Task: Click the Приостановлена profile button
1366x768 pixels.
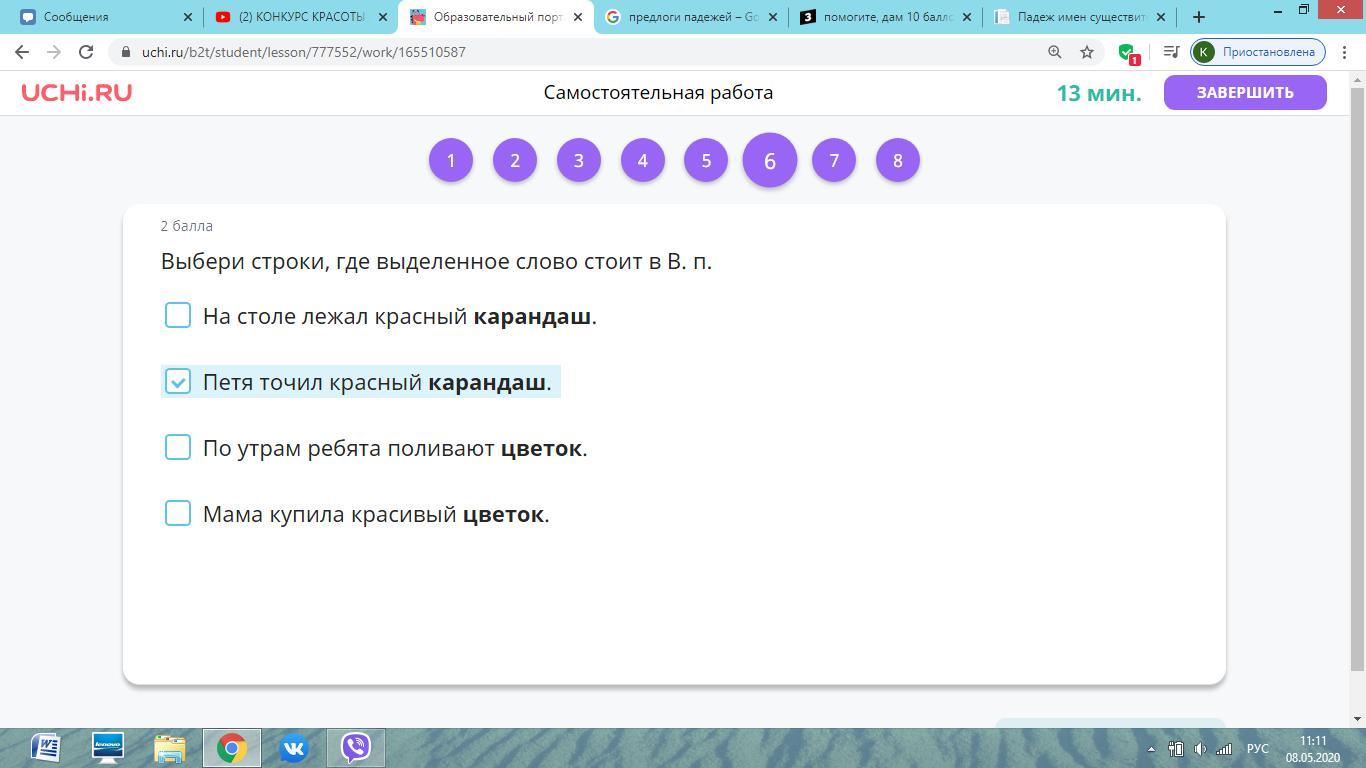Action: pyautogui.click(x=1258, y=52)
